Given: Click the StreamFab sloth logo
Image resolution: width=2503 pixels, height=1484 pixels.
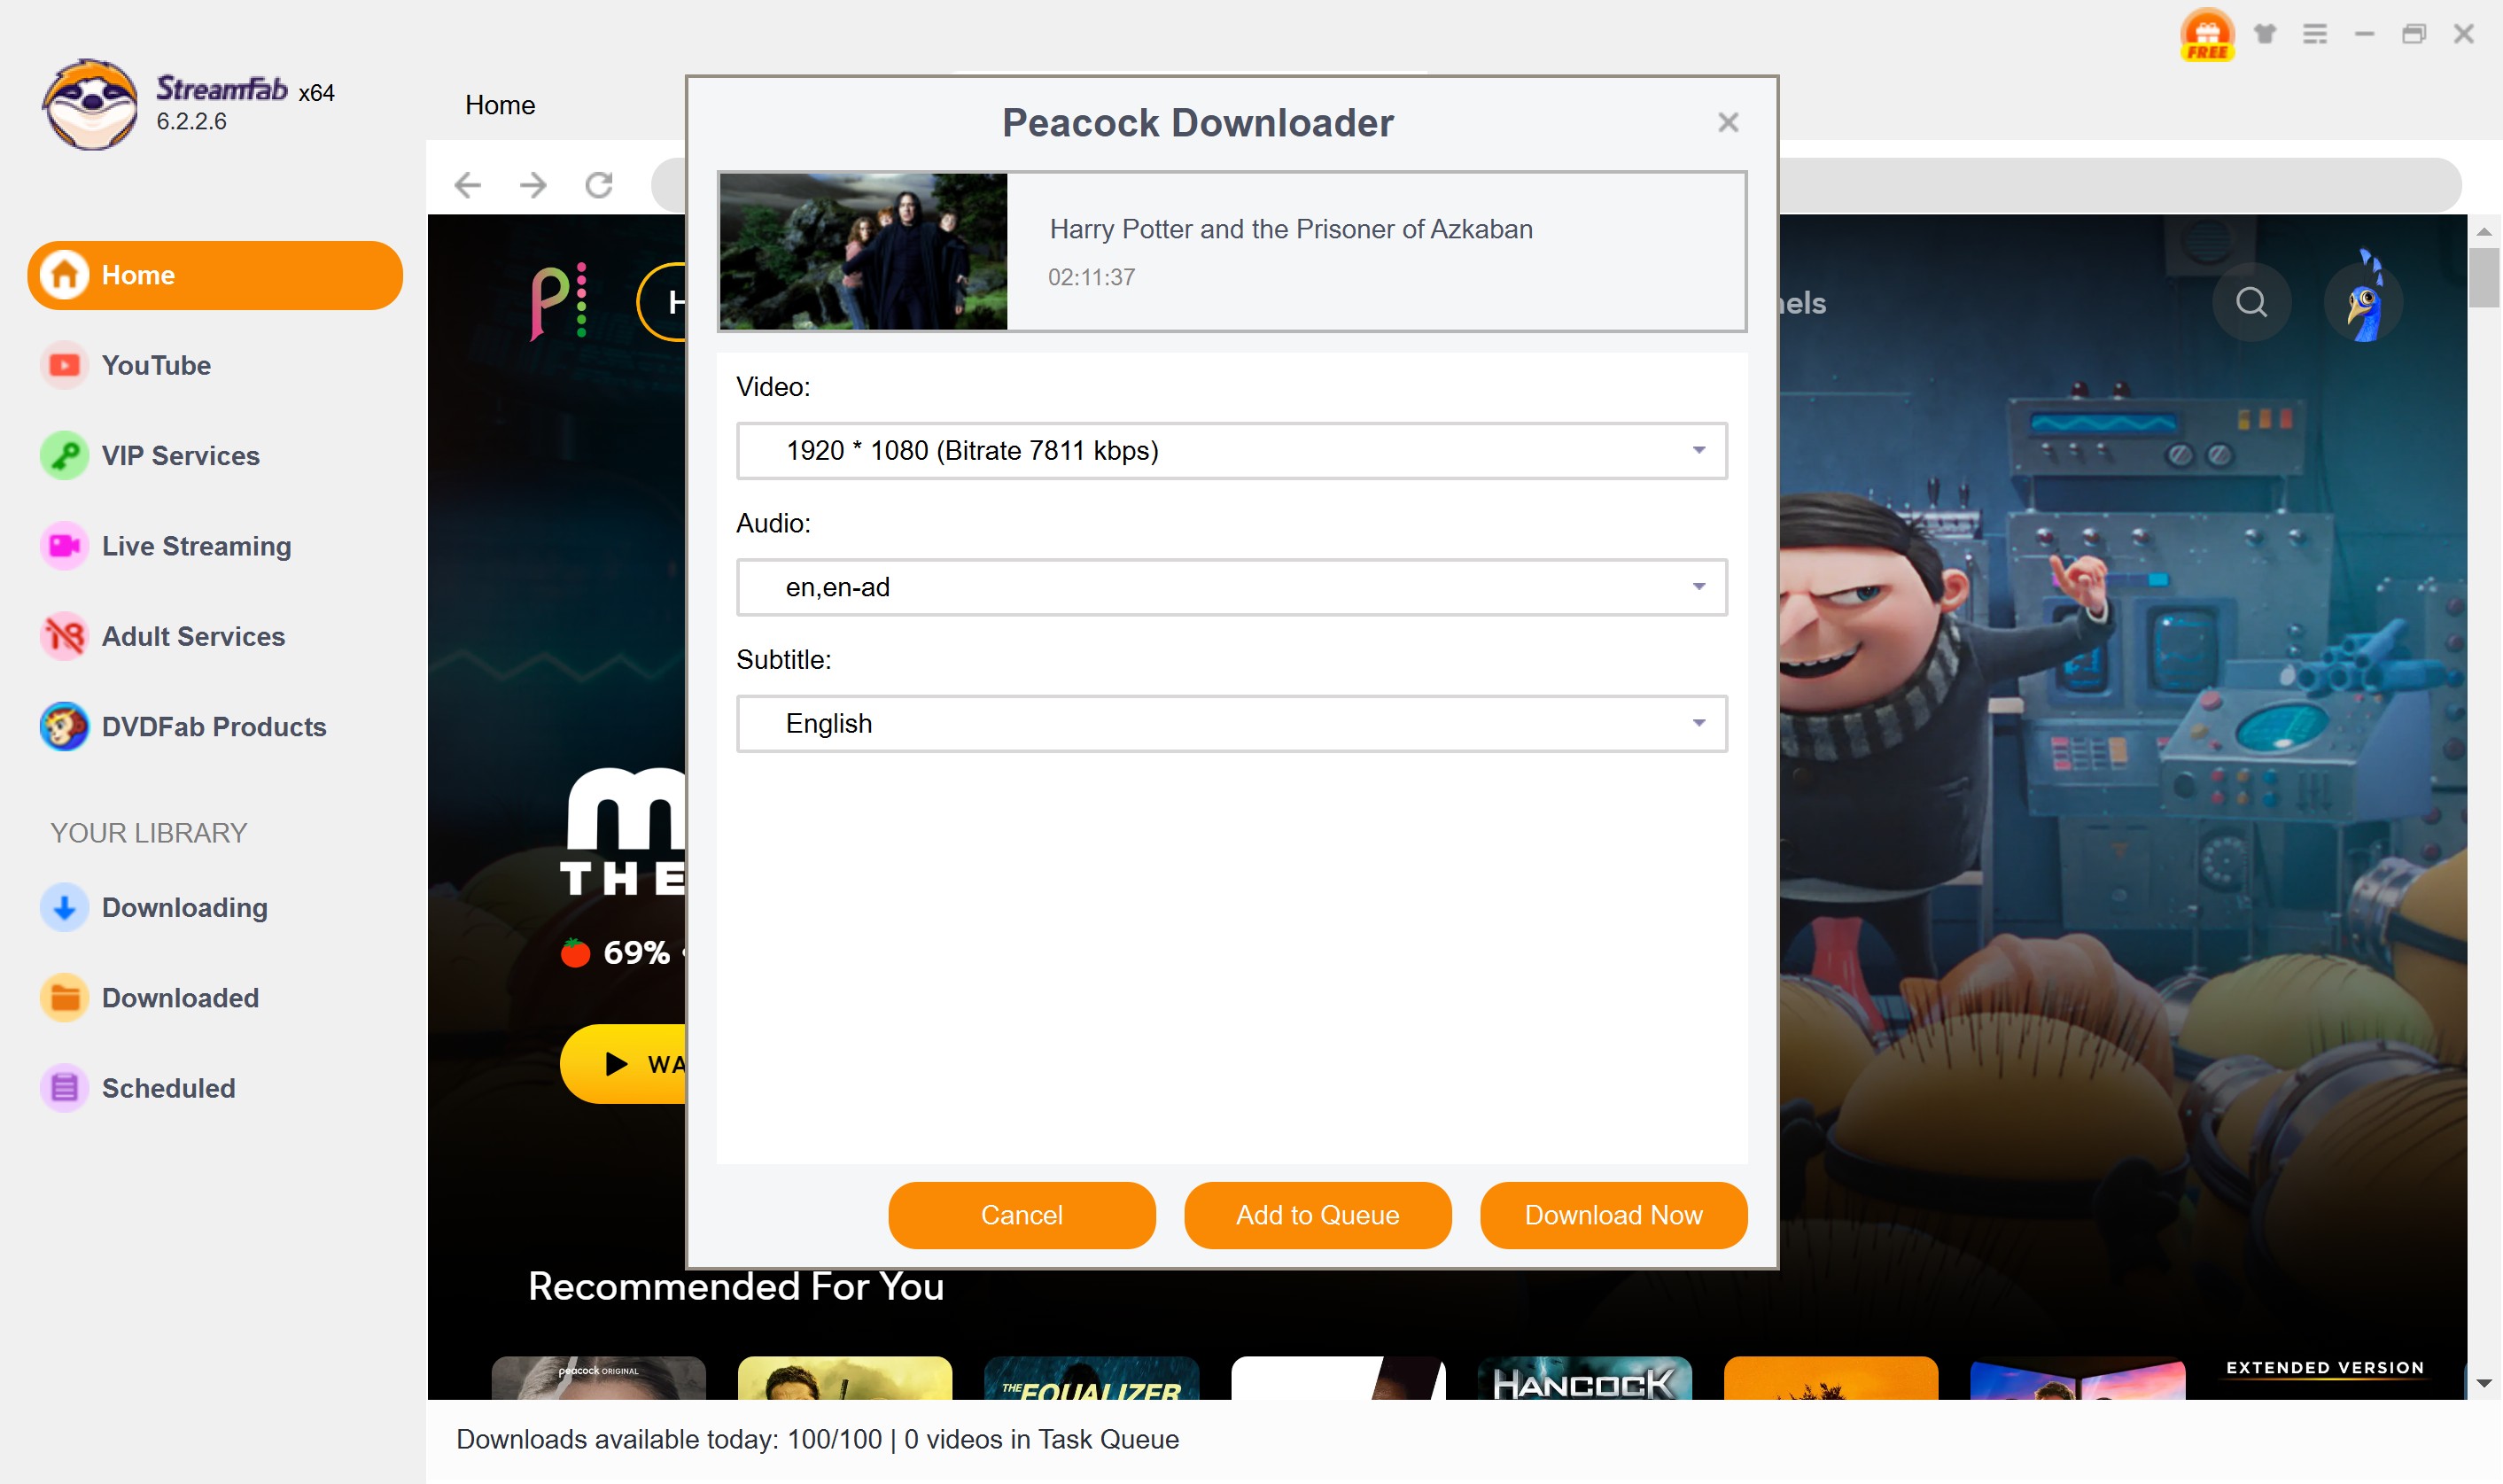Looking at the screenshot, I should 90,105.
